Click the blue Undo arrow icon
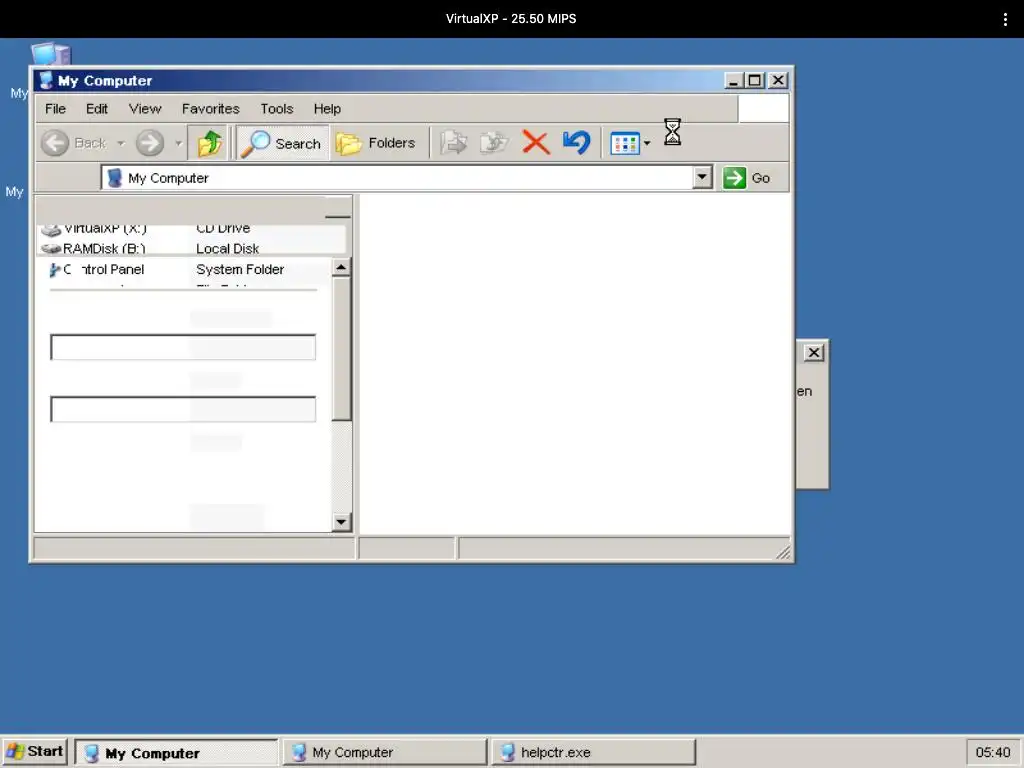The image size is (1024, 768). [x=576, y=142]
